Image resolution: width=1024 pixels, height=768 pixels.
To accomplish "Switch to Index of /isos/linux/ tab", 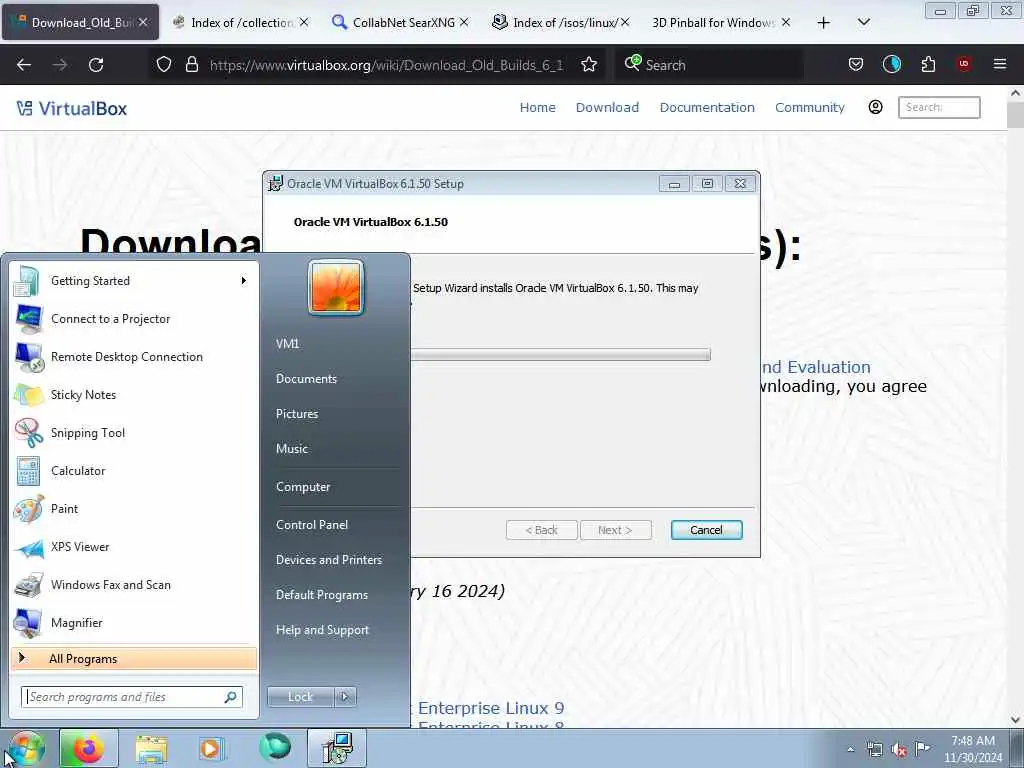I will 560,22.
